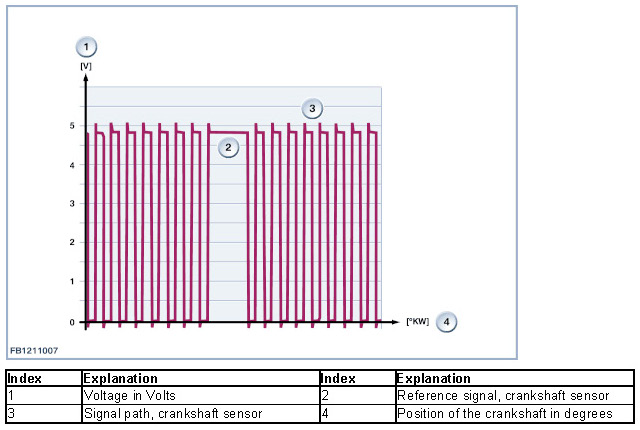Click the 5 volt tick label
This screenshot has width=640, height=430.
(71, 126)
